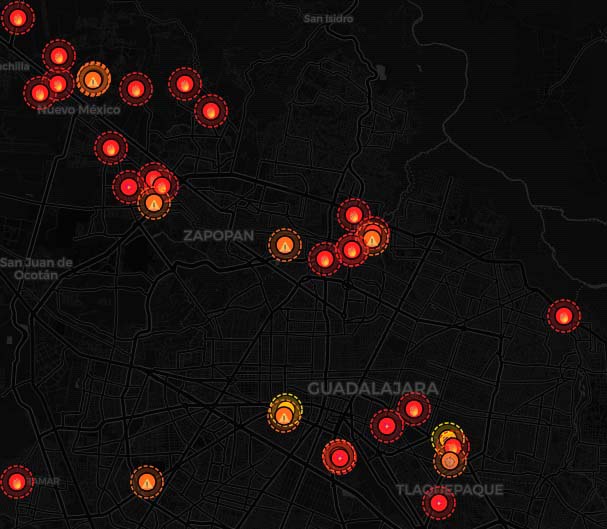Viewport: 607px width, 529px height.
Task: Select the lone fire marker at far right edge
Action: tap(564, 316)
